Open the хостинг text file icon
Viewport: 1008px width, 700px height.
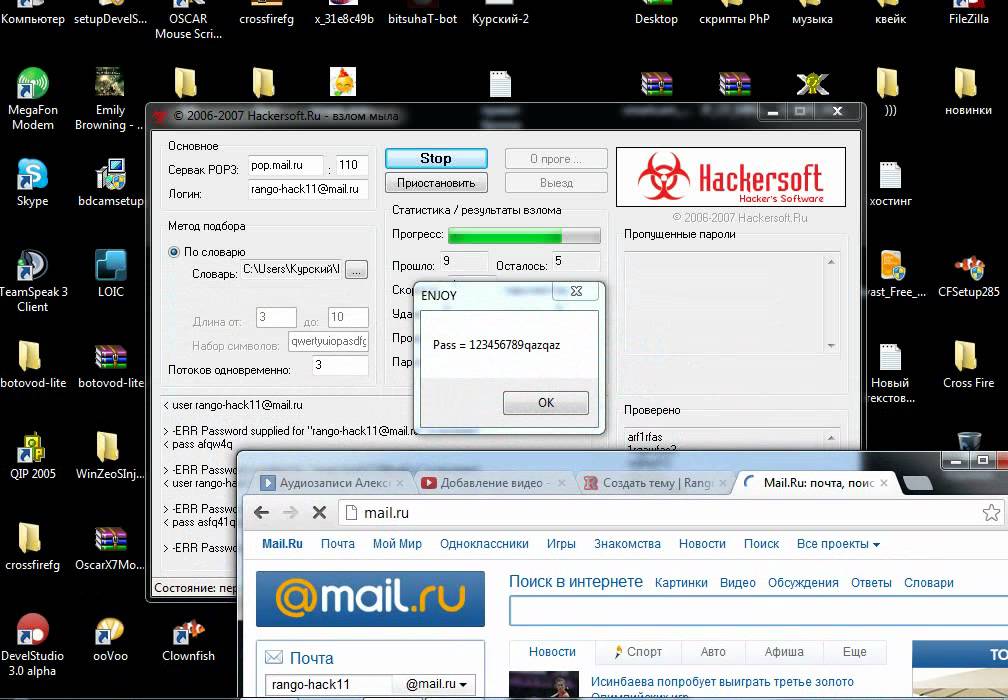tap(890, 183)
